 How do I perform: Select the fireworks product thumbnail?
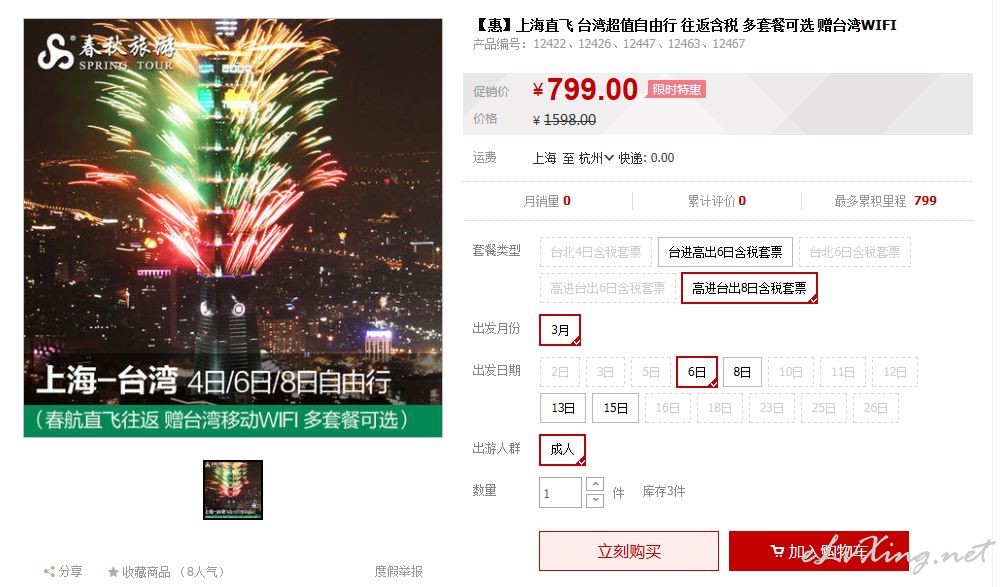[x=233, y=489]
